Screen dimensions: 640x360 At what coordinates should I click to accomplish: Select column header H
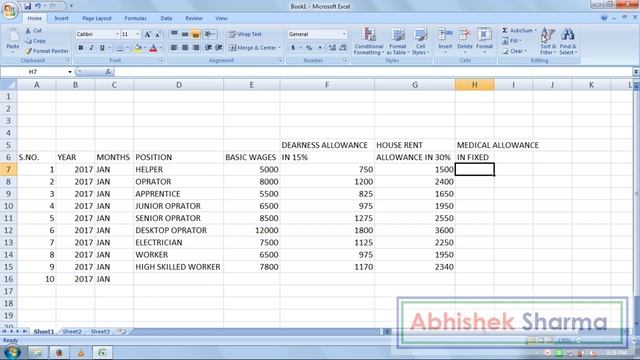point(474,84)
